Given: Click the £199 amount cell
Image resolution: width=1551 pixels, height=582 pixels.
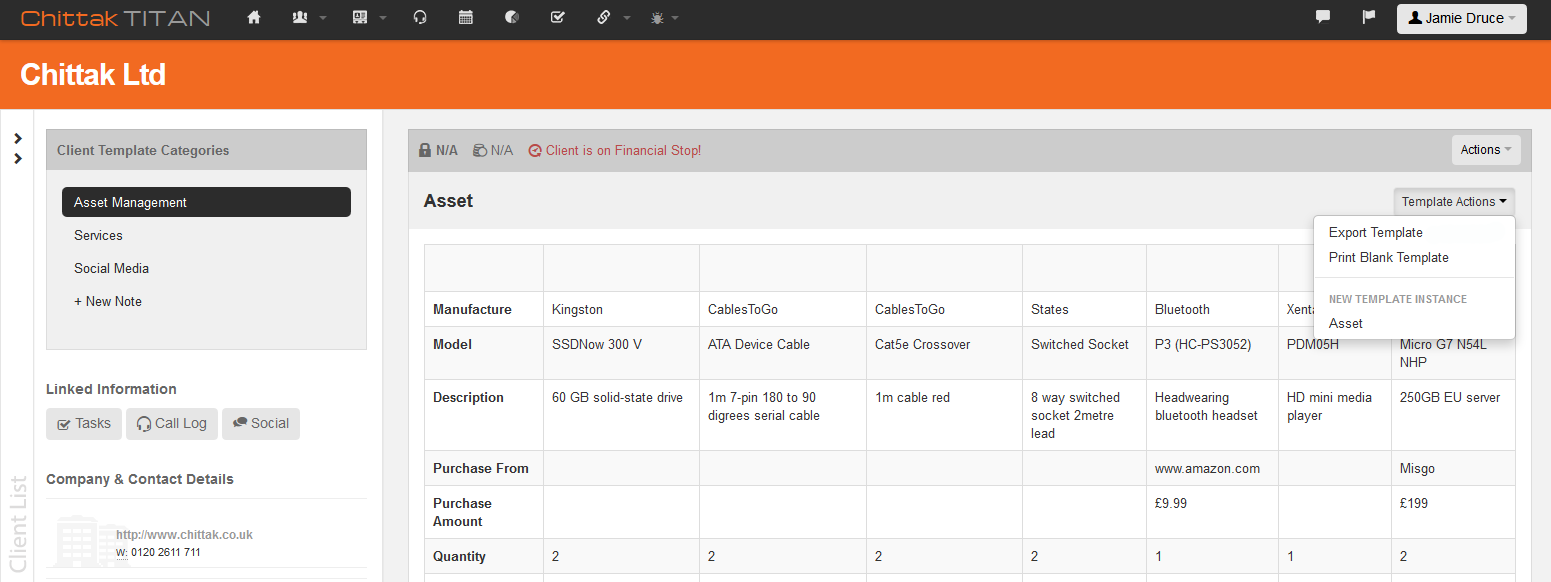Looking at the screenshot, I should [1453, 512].
